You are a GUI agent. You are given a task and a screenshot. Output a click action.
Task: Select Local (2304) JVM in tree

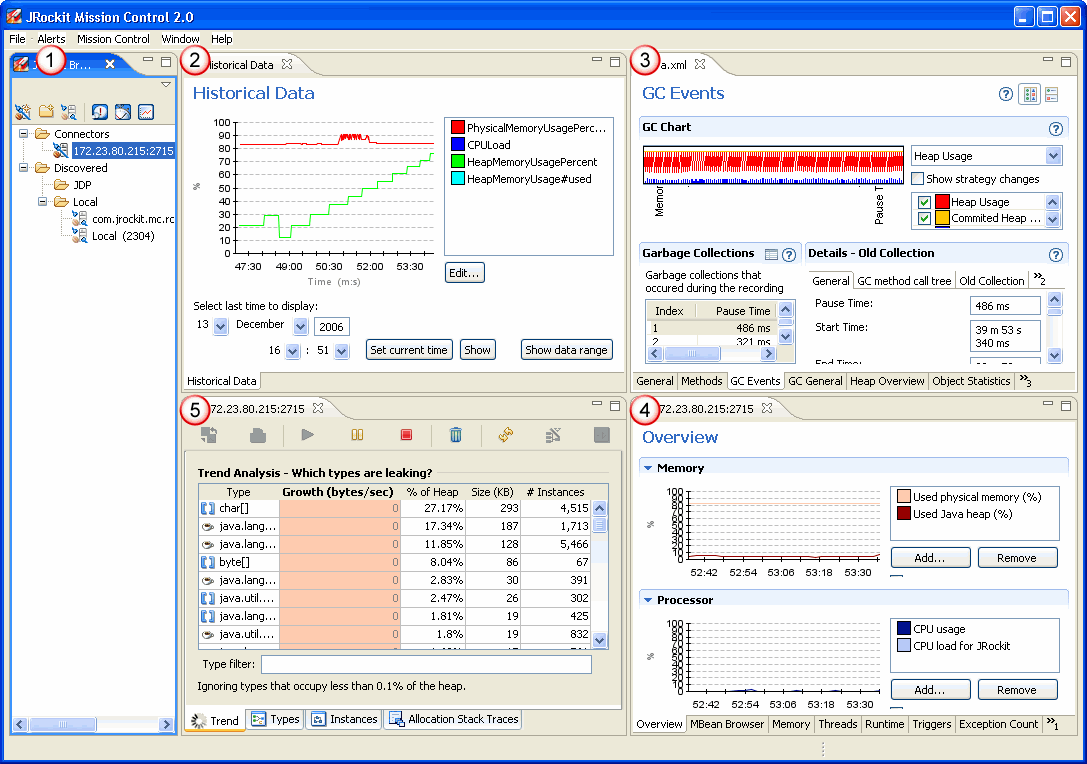coord(123,236)
